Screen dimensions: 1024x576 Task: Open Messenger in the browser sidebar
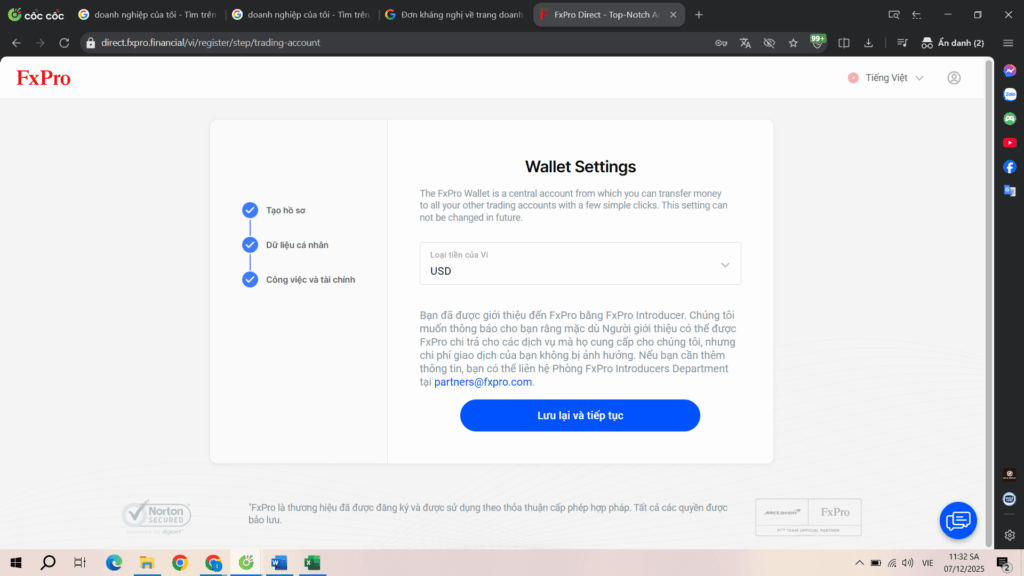point(1010,71)
